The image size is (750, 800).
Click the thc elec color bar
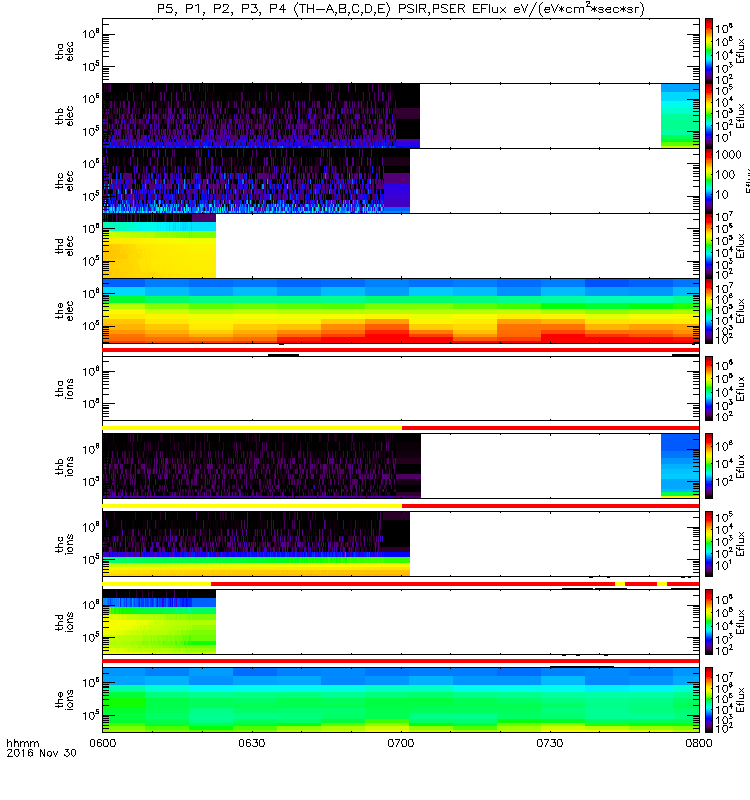click(x=709, y=181)
